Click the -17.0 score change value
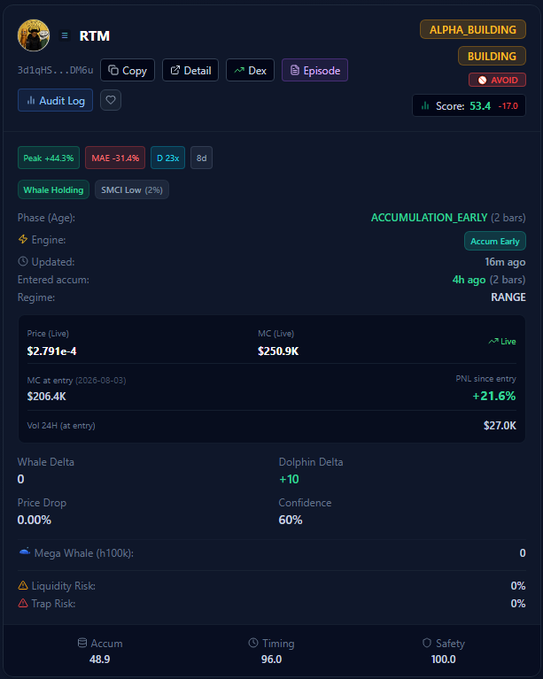Image resolution: width=543 pixels, height=679 pixels. [507, 106]
